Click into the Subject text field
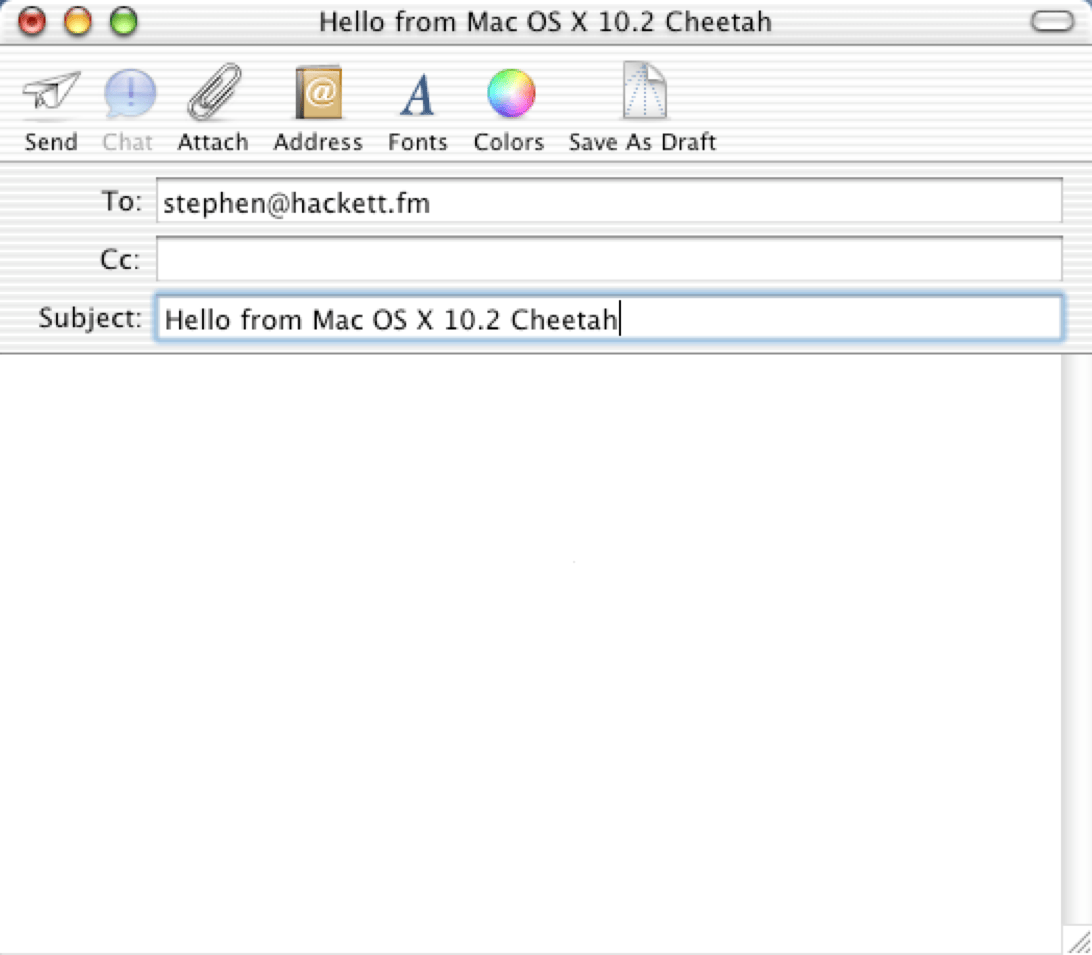This screenshot has width=1092, height=955. (x=609, y=318)
